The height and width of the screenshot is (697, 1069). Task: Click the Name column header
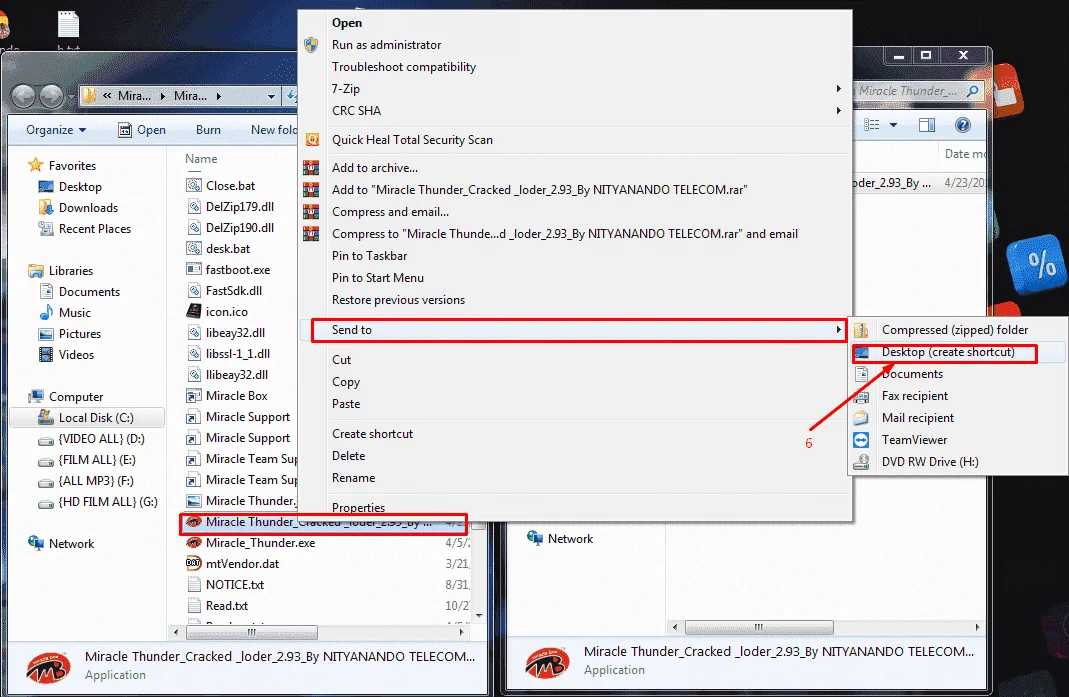(x=201, y=159)
